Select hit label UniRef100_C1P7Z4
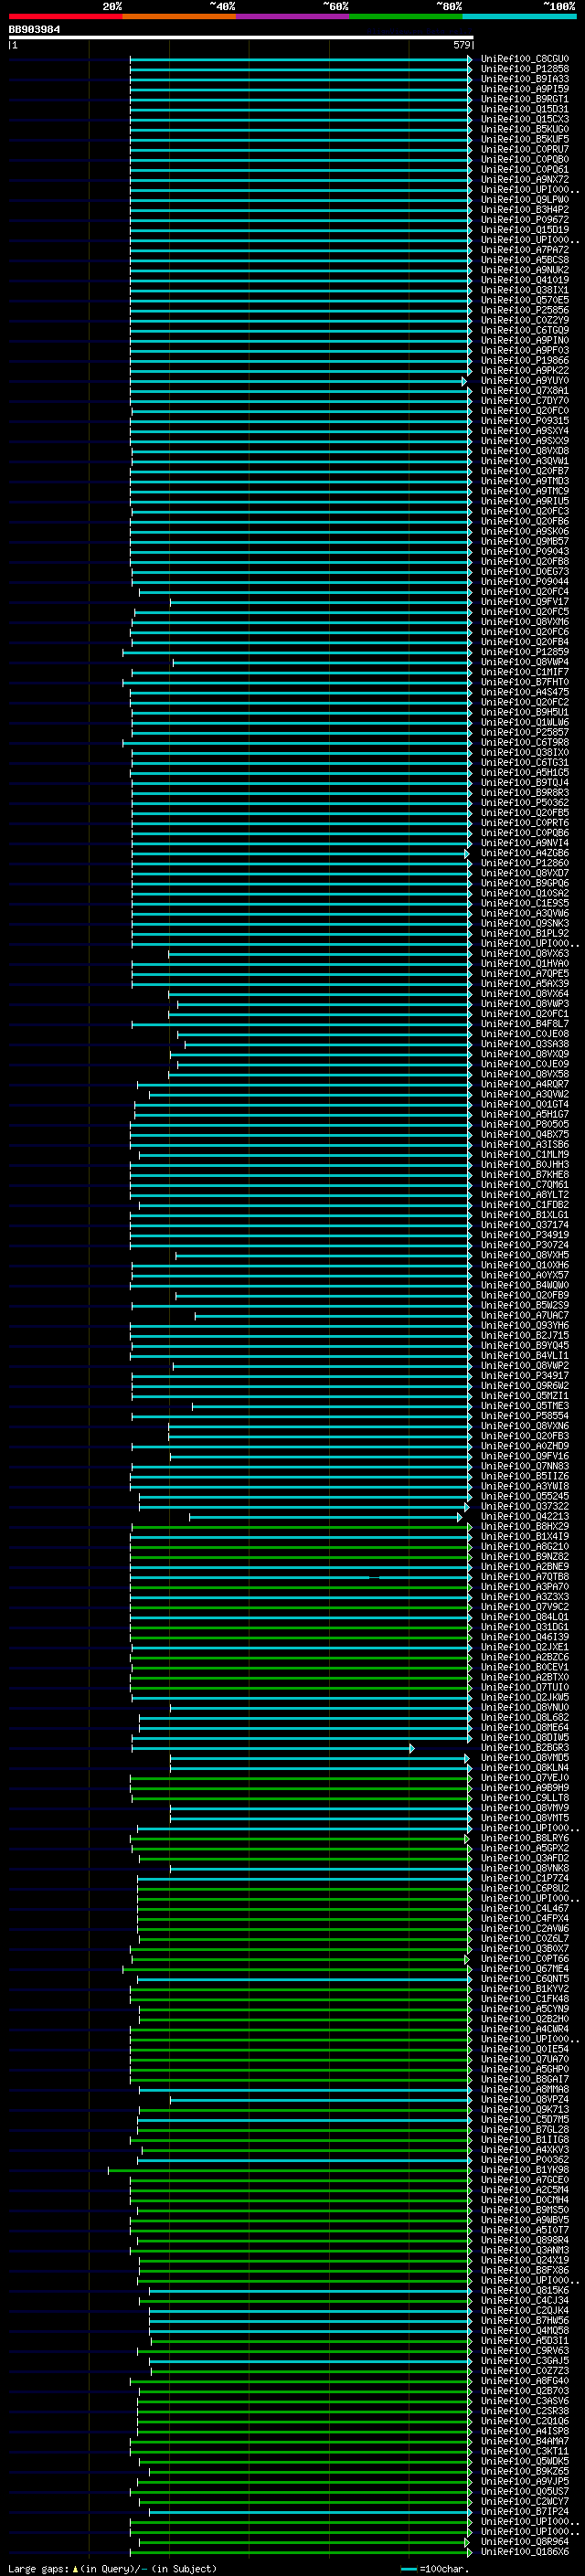This screenshot has height=2576, width=585. pos(524,1878)
